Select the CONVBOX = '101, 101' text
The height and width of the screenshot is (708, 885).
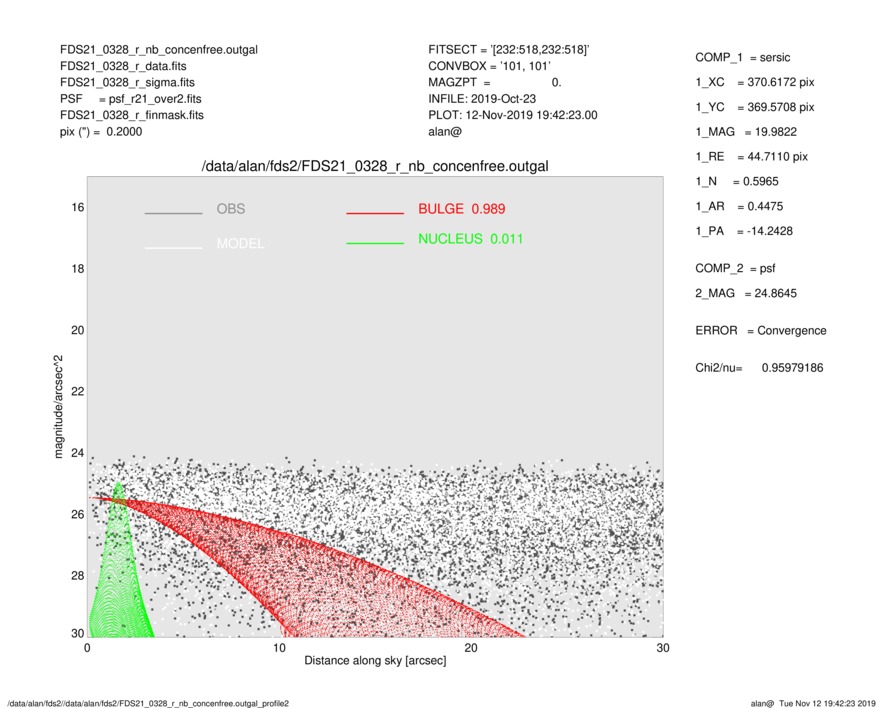(x=489, y=66)
